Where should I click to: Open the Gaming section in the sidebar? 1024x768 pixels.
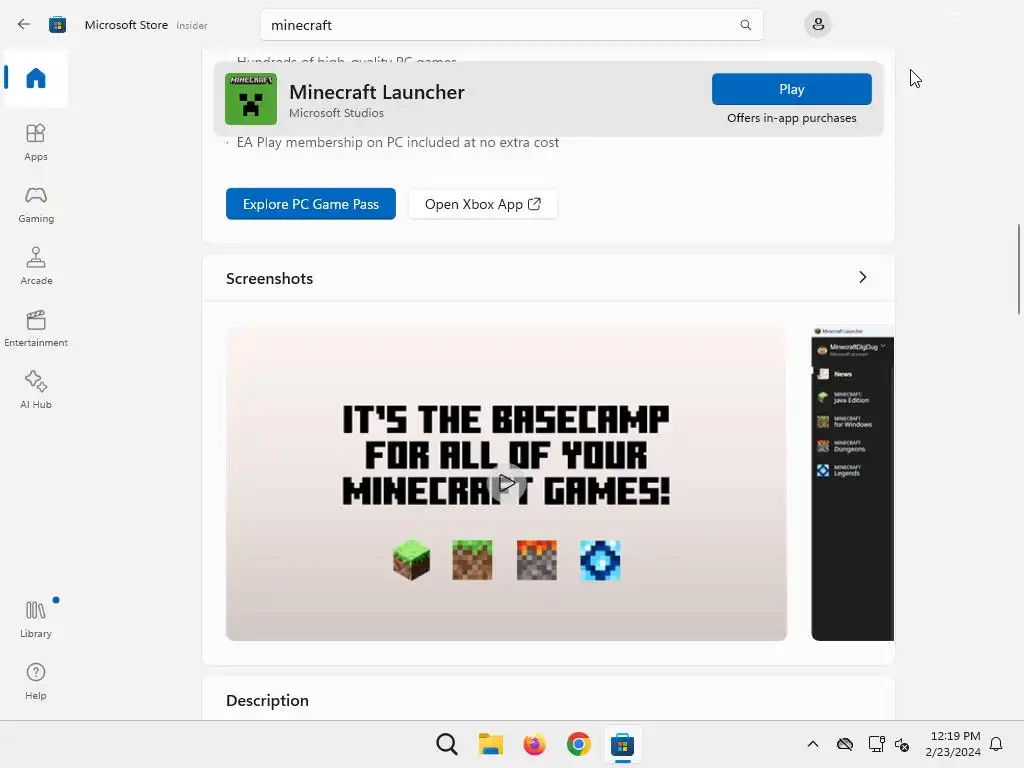point(36,204)
